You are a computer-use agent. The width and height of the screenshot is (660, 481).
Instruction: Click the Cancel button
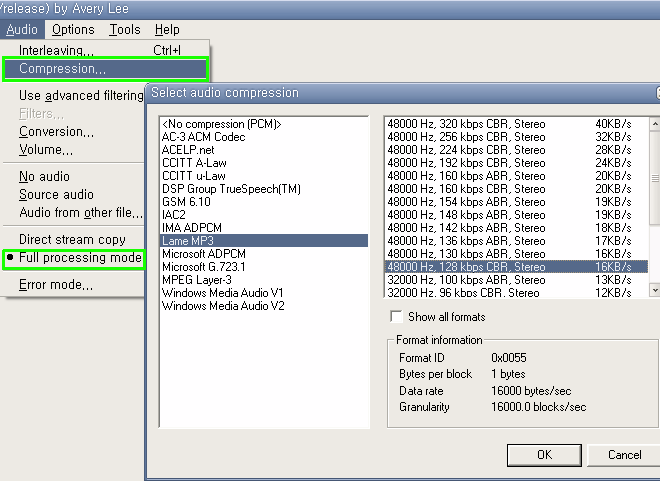click(x=624, y=455)
